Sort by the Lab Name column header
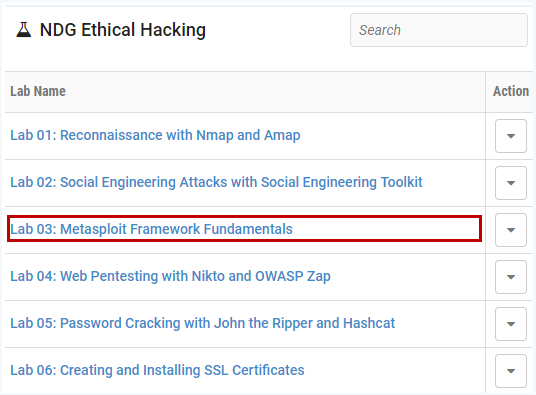536x395 pixels. pyautogui.click(x=38, y=91)
